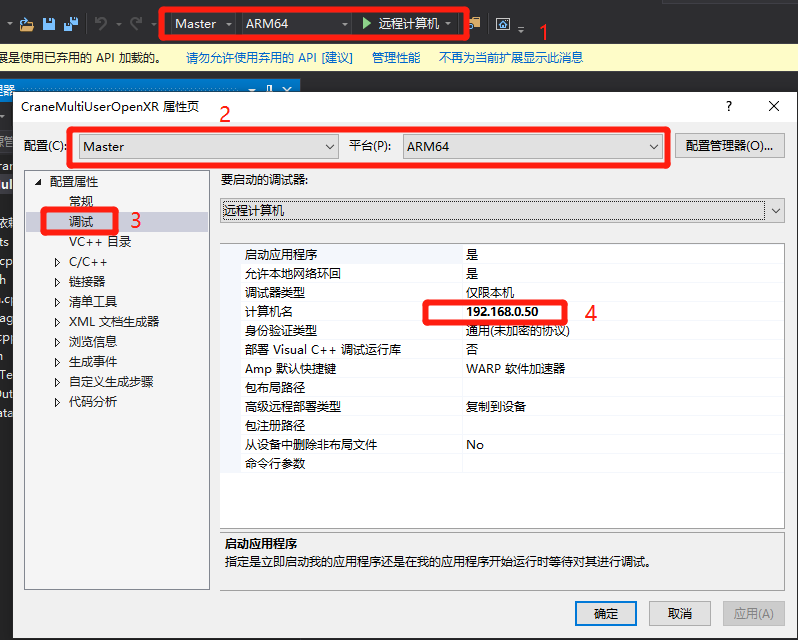798x640 pixels.
Task: Select the 身份验证类型 property row
Action: pyautogui.click(x=512, y=331)
